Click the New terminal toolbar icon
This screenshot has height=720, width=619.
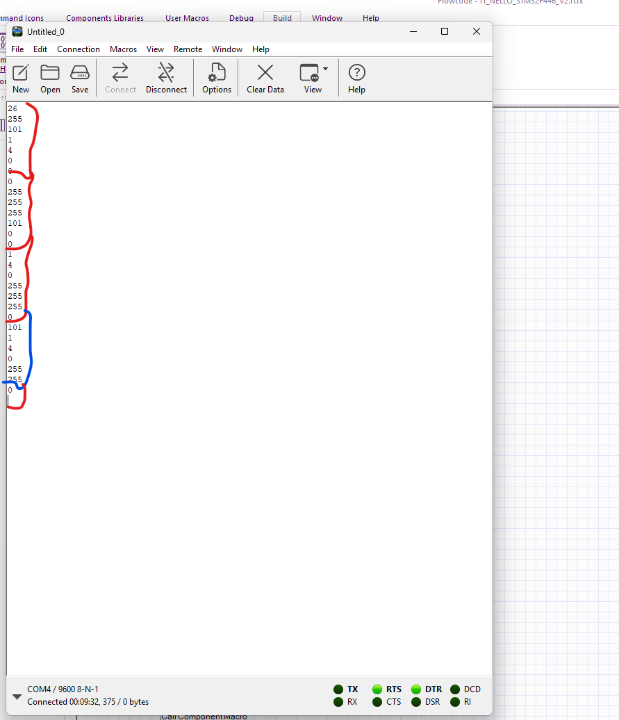tap(20, 78)
